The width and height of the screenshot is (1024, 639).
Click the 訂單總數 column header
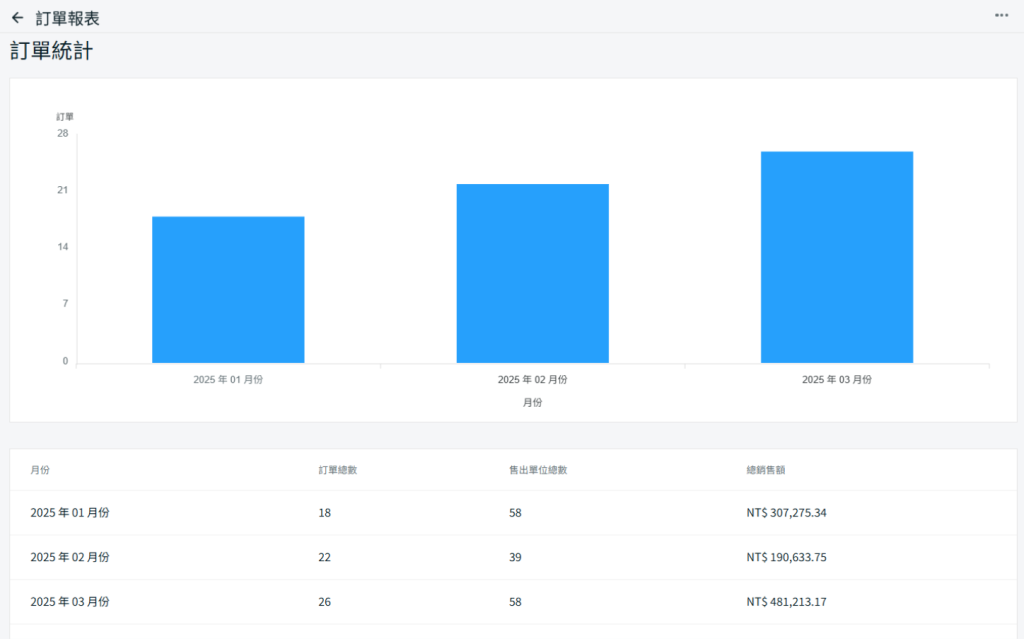click(338, 470)
